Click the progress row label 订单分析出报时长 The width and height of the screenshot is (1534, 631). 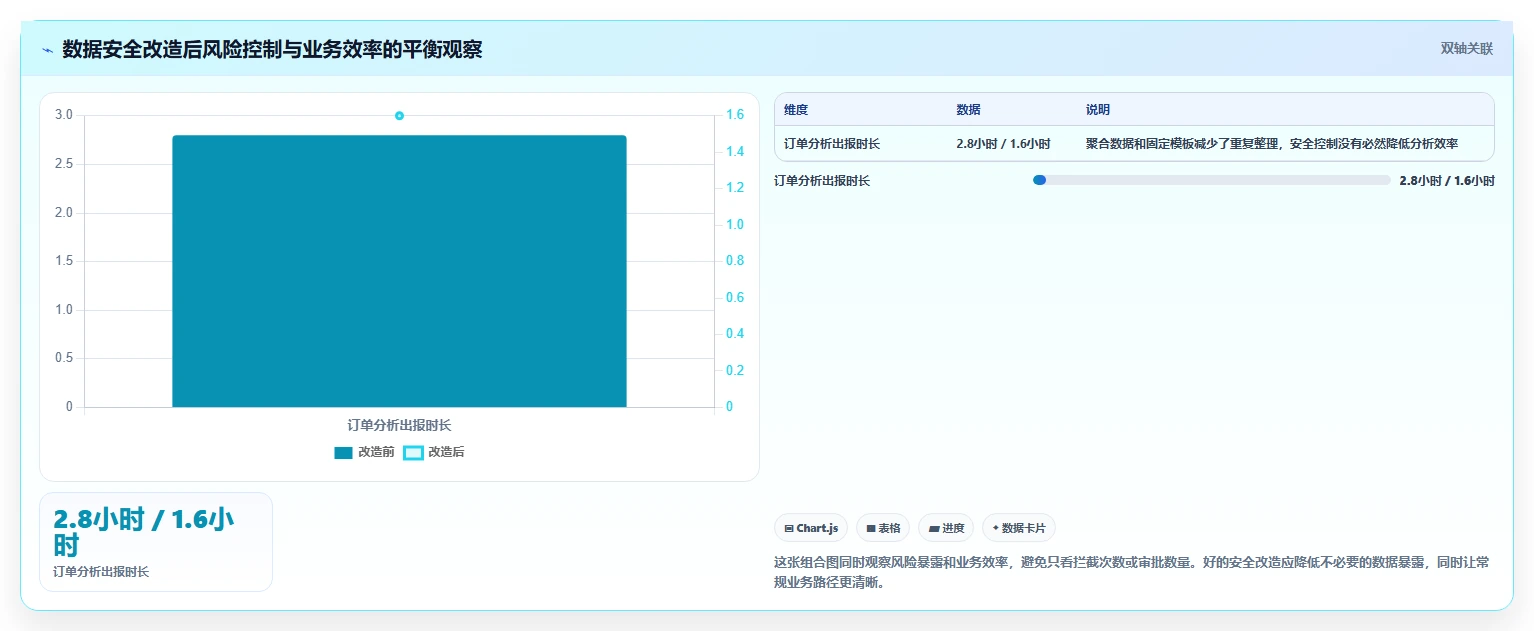822,181
